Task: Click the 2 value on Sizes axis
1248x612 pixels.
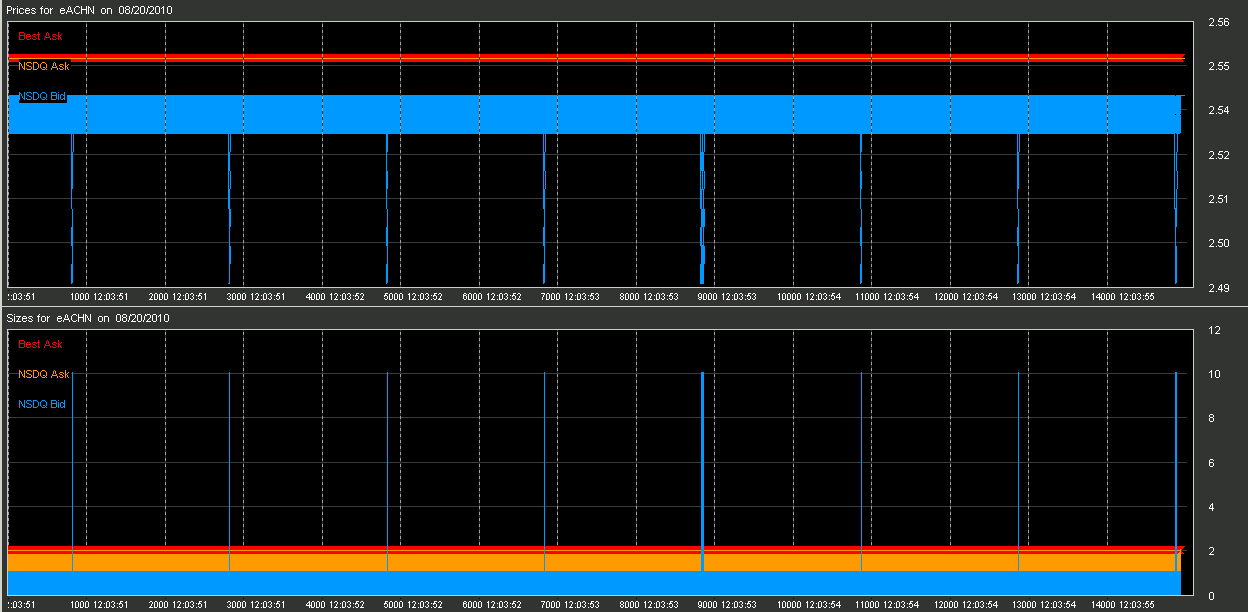Action: pyautogui.click(x=1210, y=552)
